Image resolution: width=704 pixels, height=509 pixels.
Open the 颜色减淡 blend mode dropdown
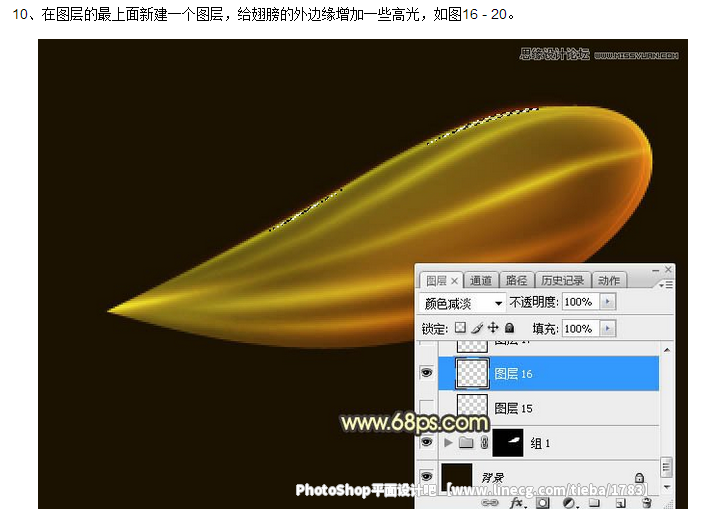462,303
